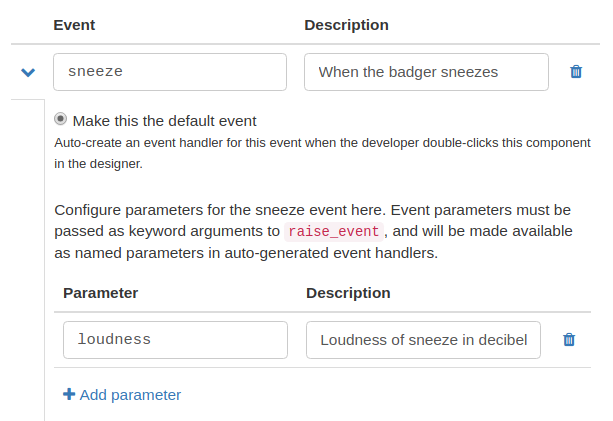The image size is (613, 421).
Task: Delete the loudness parameter with trash icon
Action: 569,340
